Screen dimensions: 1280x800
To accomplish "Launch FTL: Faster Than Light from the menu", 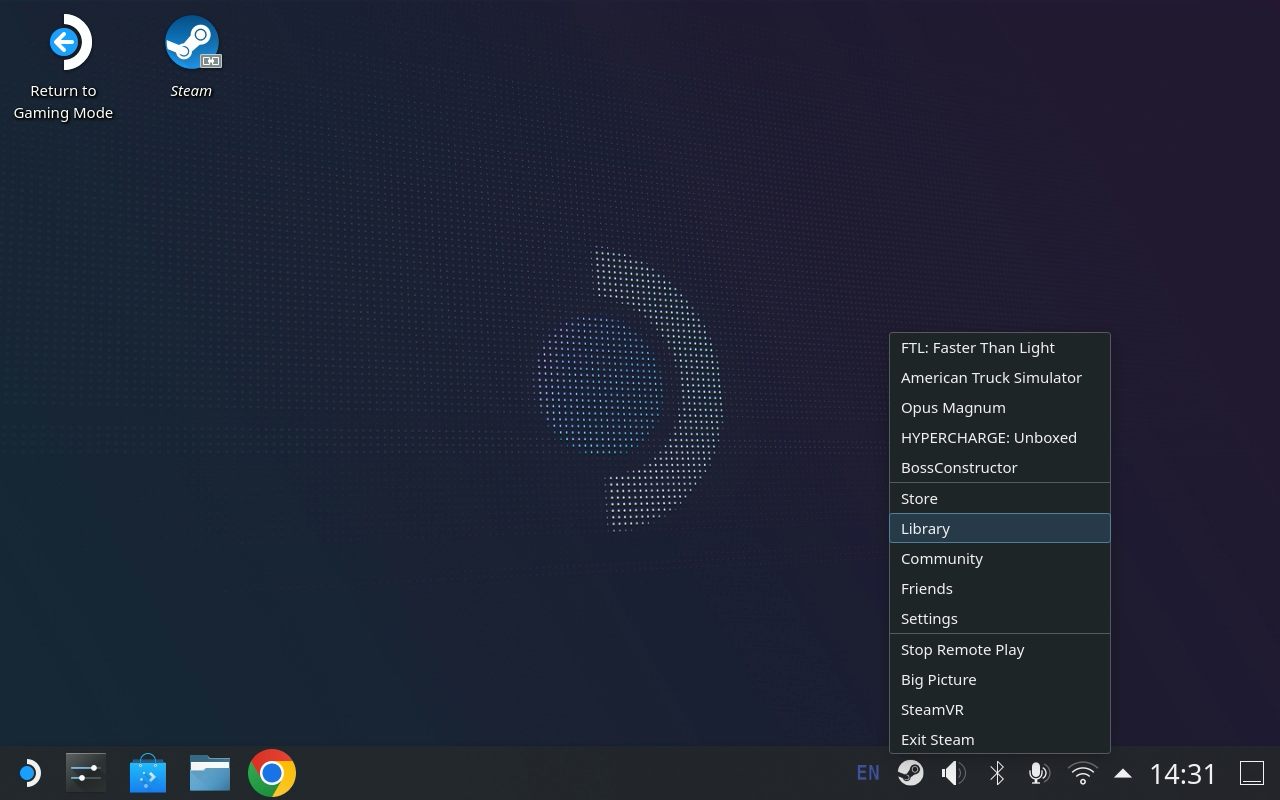I will pyautogui.click(x=1000, y=348).
